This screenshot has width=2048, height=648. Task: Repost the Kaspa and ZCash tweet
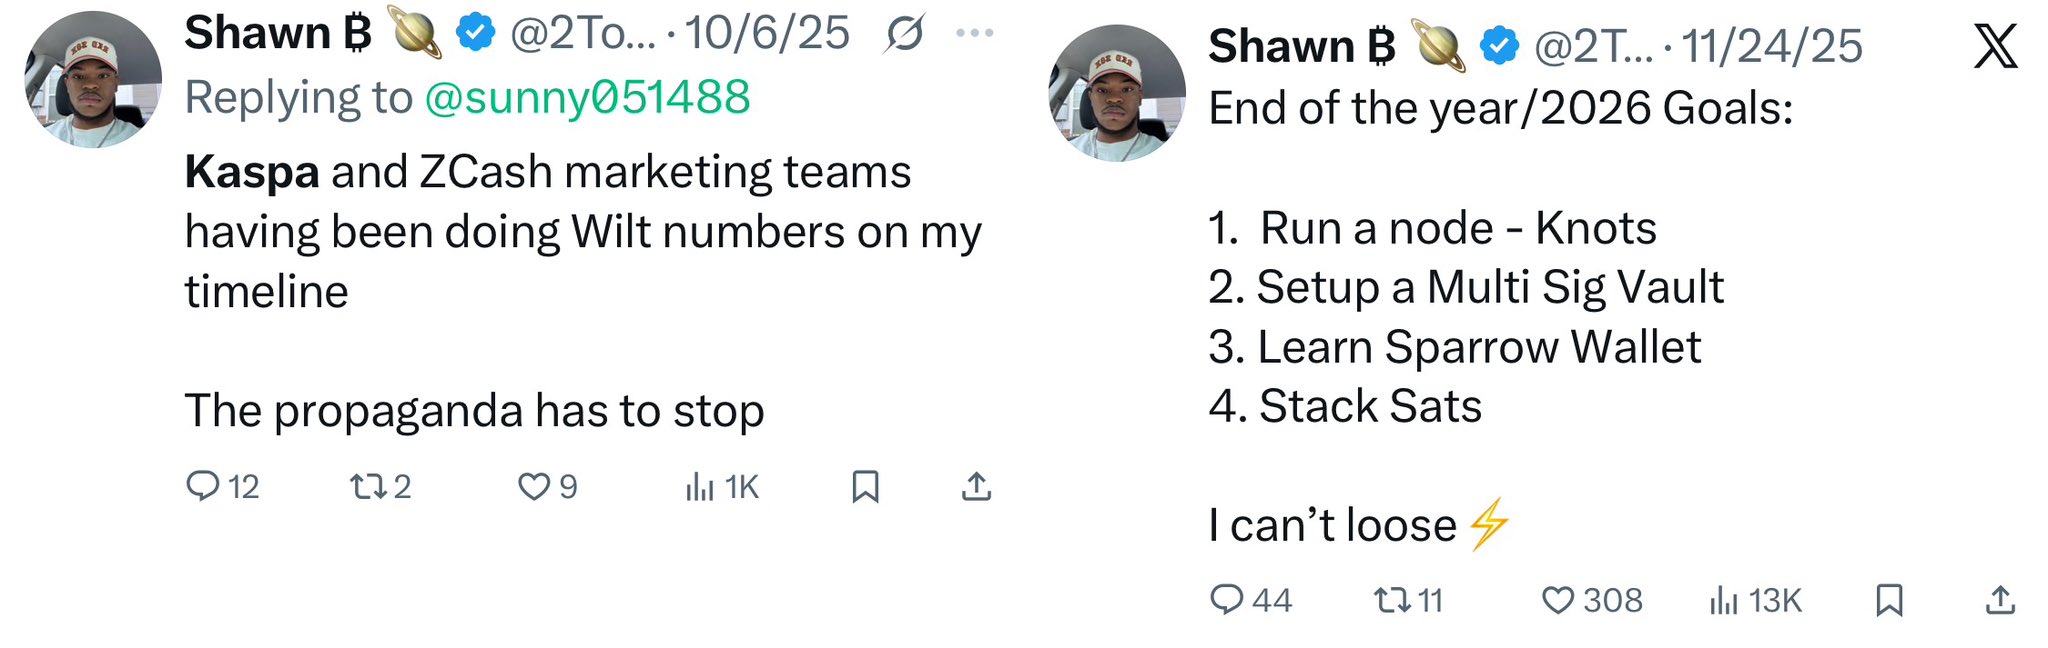pos(367,486)
